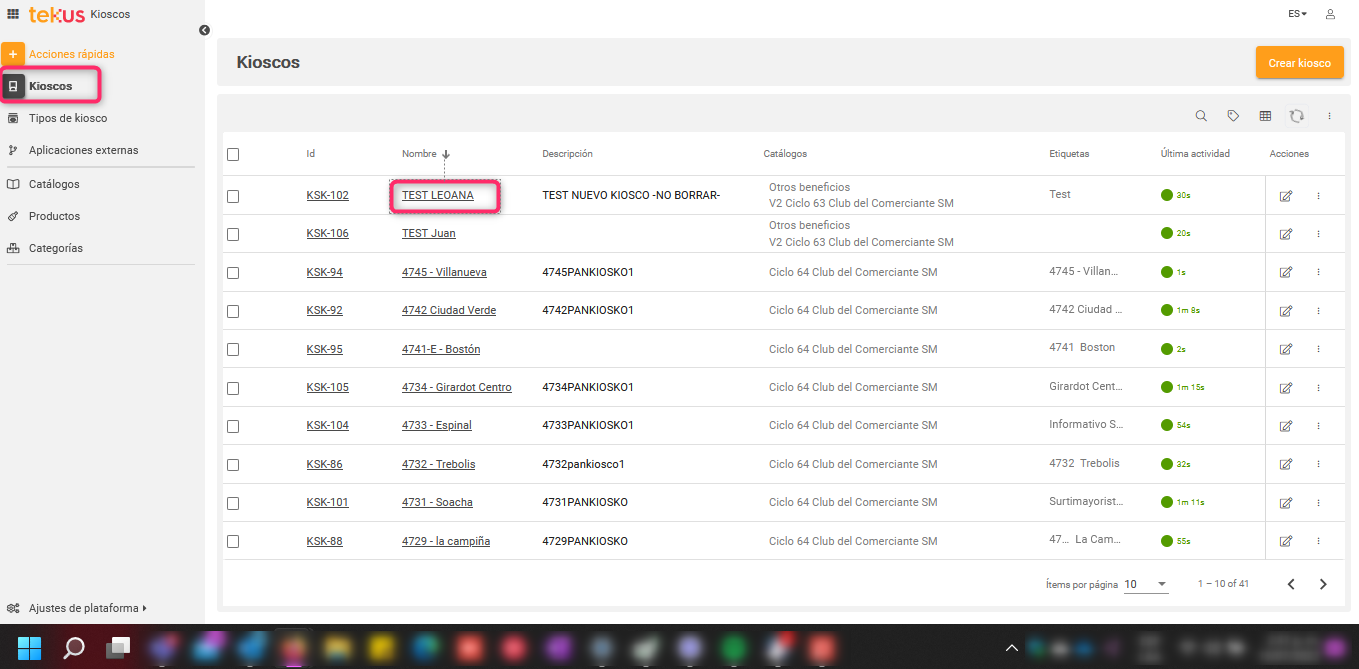Refresh the kiosk list
The height and width of the screenshot is (669, 1359).
pos(1297,116)
